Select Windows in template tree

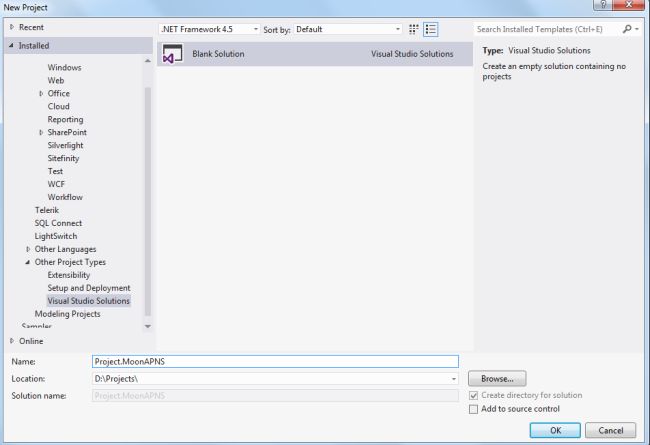click(x=64, y=67)
